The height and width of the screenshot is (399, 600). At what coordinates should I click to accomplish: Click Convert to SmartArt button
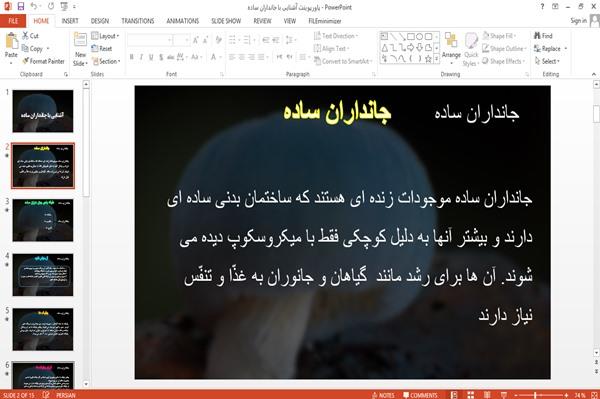point(343,61)
